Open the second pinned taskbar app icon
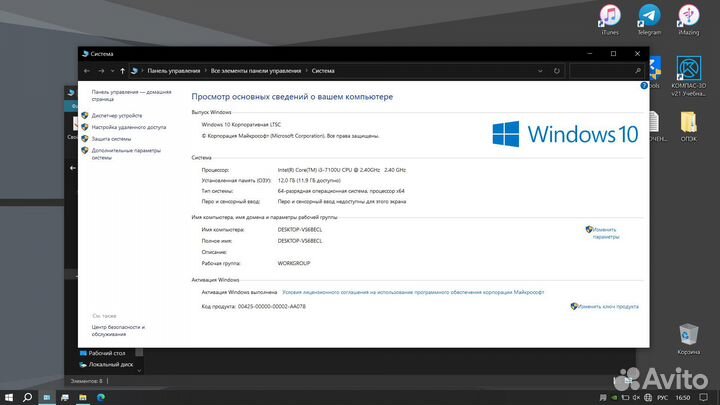Screen dimensions: 720x405 [x=65, y=397]
